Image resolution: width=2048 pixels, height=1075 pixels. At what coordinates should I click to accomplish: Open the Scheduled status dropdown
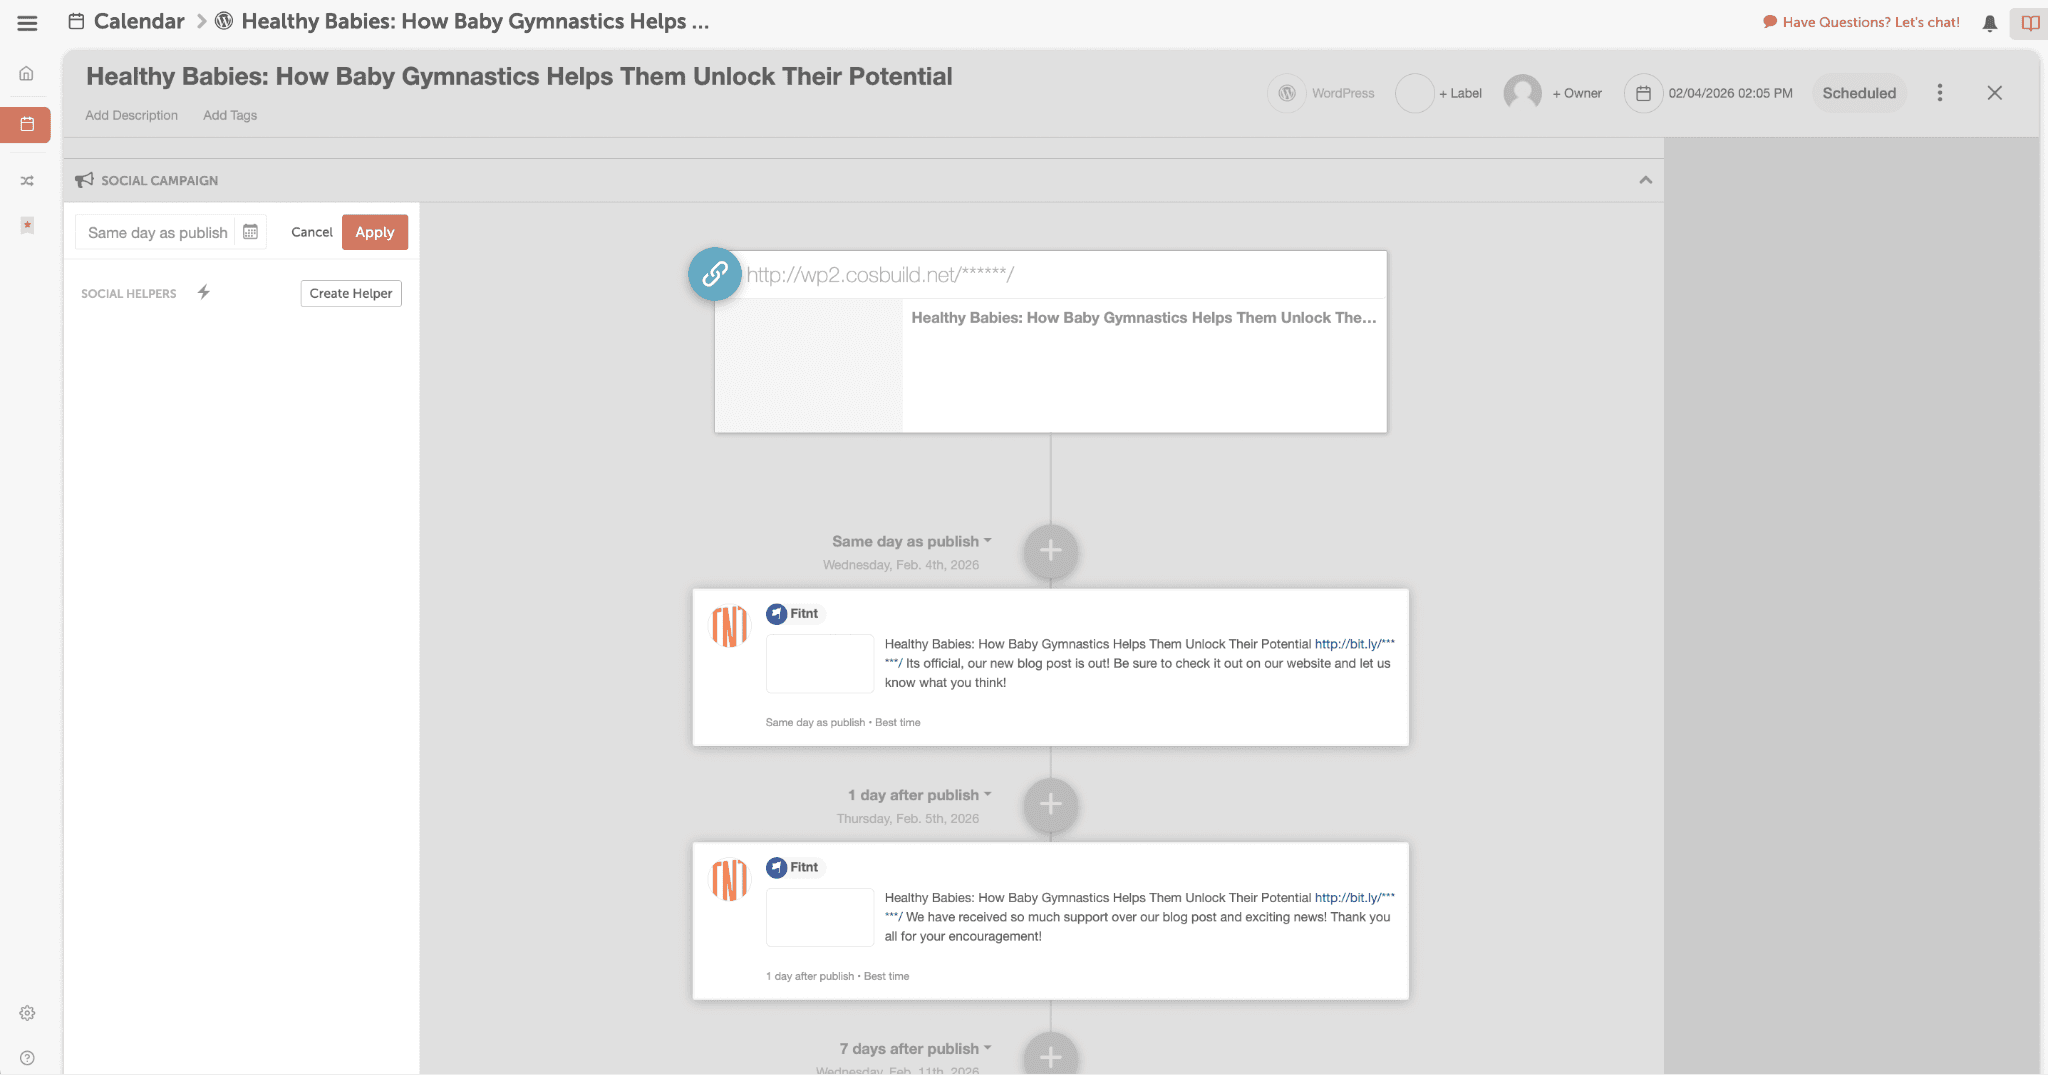[x=1858, y=93]
